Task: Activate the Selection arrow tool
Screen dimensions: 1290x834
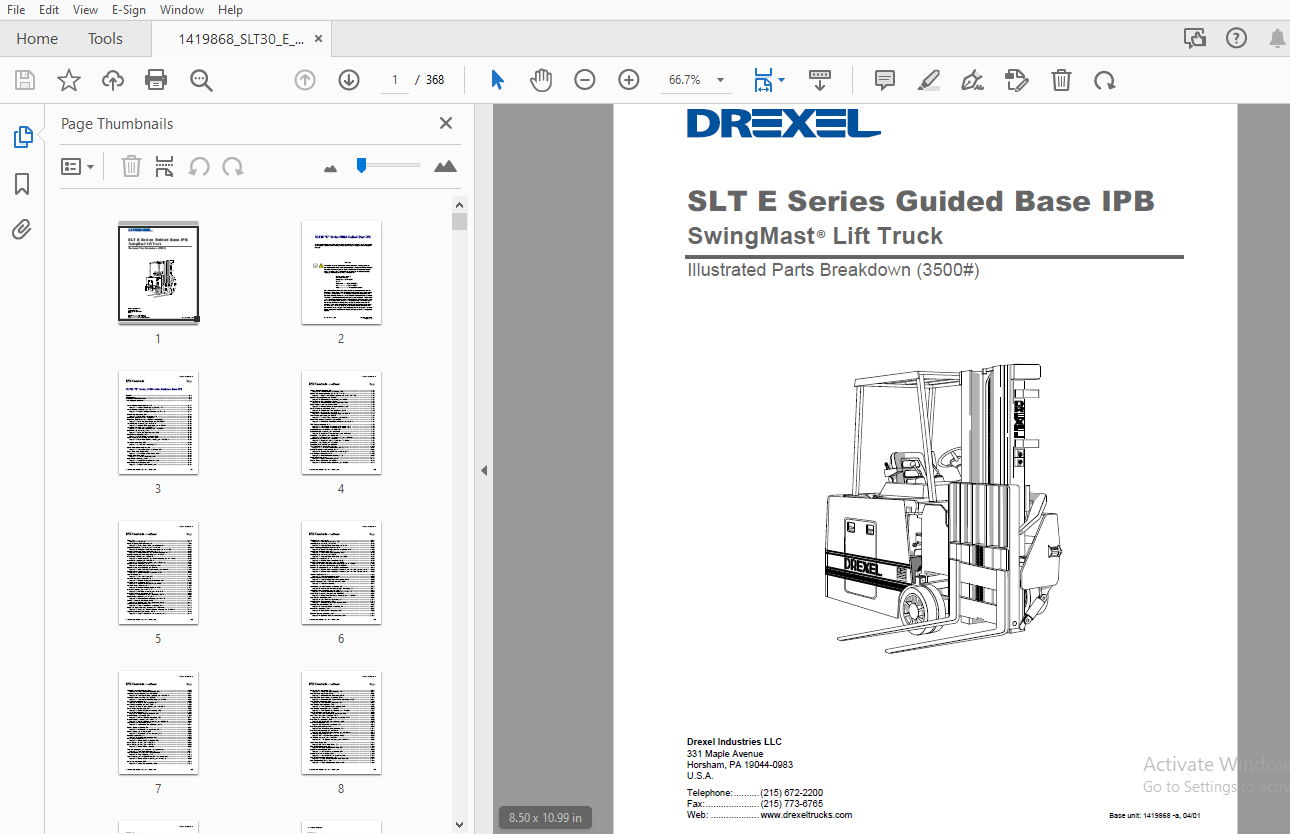Action: 497,80
